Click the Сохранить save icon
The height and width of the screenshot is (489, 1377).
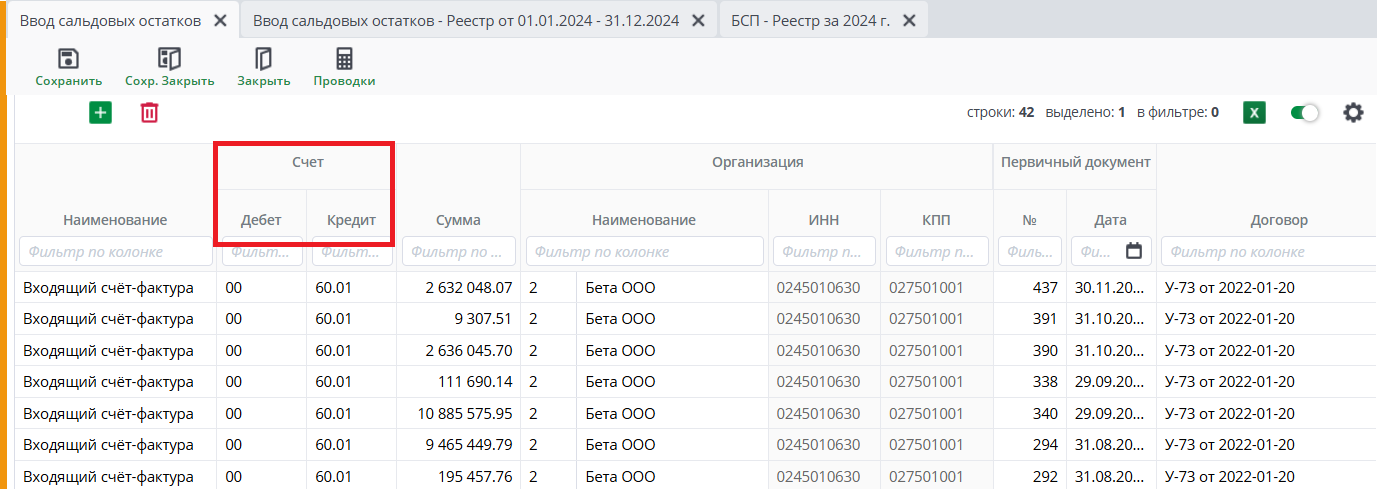tap(68, 59)
